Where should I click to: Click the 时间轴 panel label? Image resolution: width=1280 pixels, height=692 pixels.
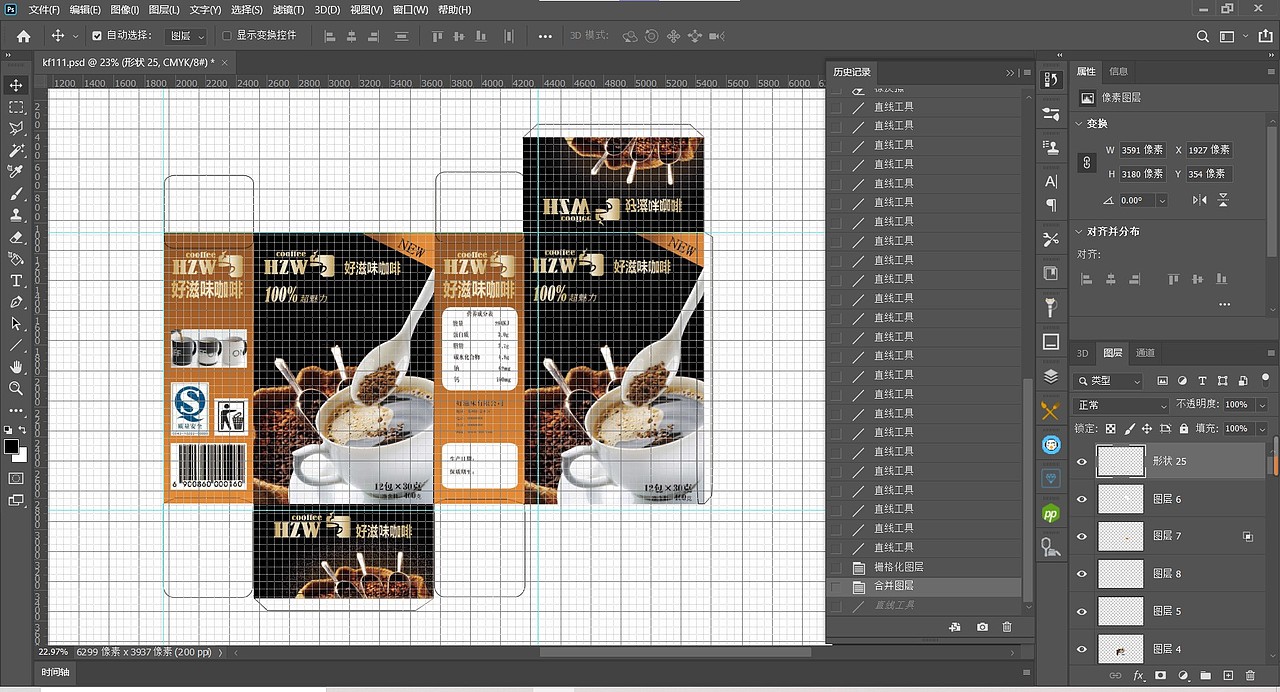(x=55, y=673)
